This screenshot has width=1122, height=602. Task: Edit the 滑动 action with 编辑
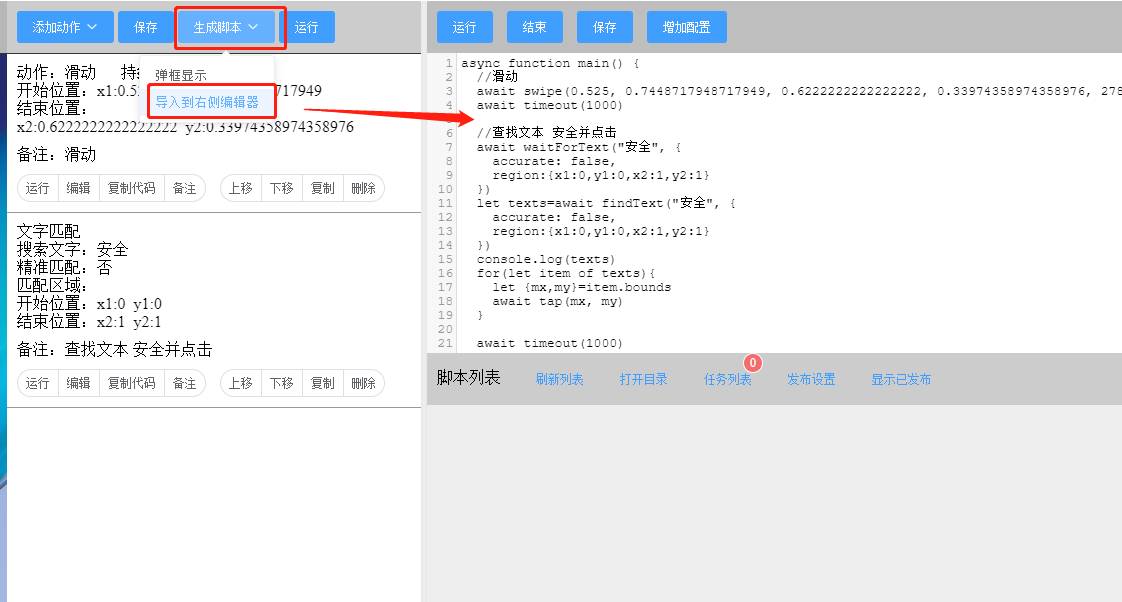[x=79, y=187]
